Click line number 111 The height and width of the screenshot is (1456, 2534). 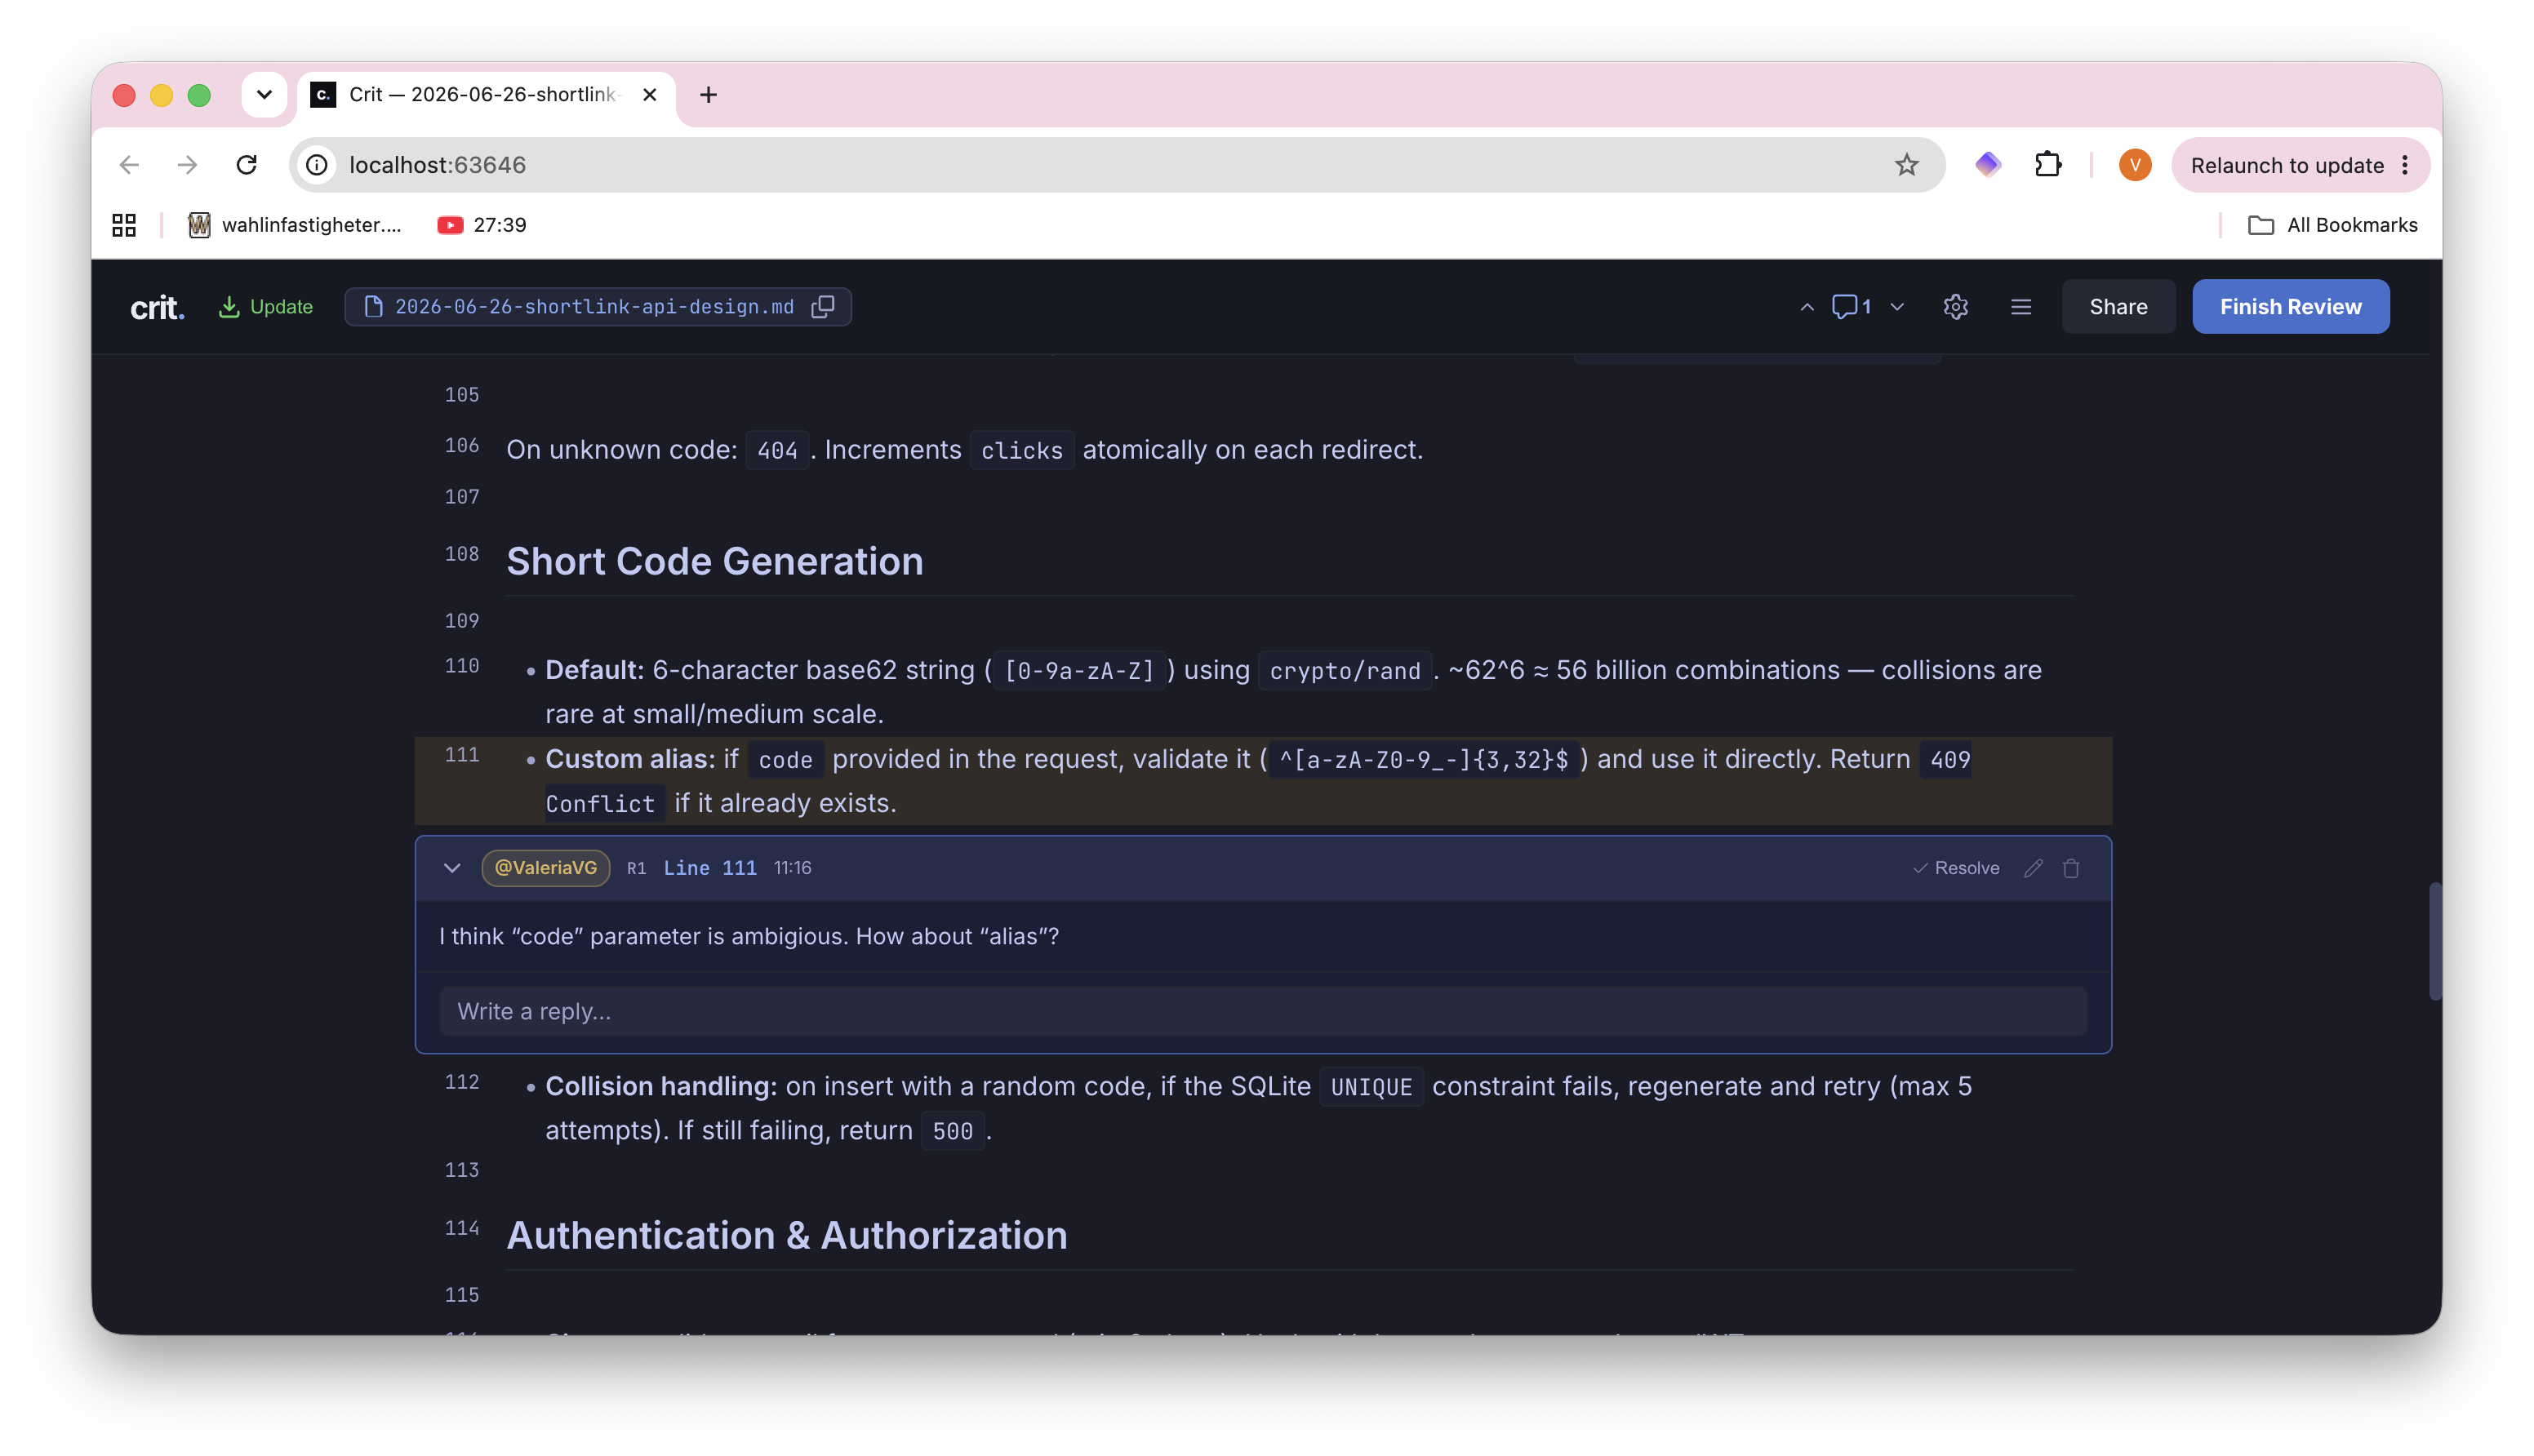(461, 755)
